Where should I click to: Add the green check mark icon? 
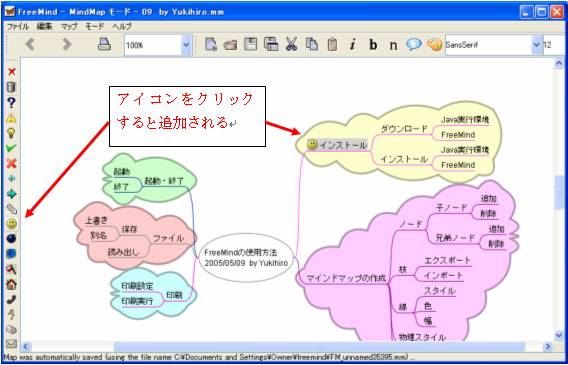[12, 148]
